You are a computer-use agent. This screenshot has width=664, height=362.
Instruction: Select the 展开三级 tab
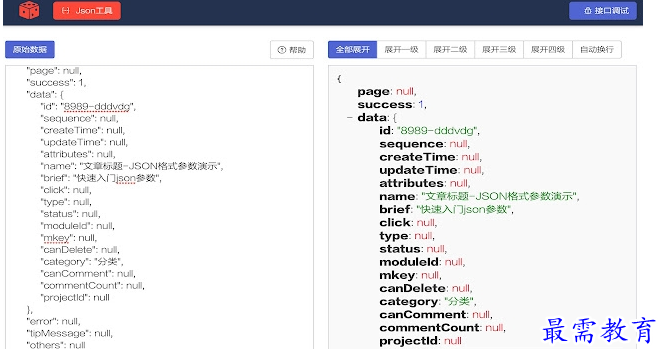click(499, 50)
